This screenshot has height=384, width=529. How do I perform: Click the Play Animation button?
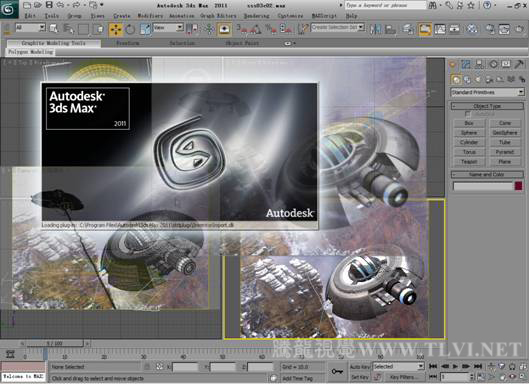click(x=455, y=366)
